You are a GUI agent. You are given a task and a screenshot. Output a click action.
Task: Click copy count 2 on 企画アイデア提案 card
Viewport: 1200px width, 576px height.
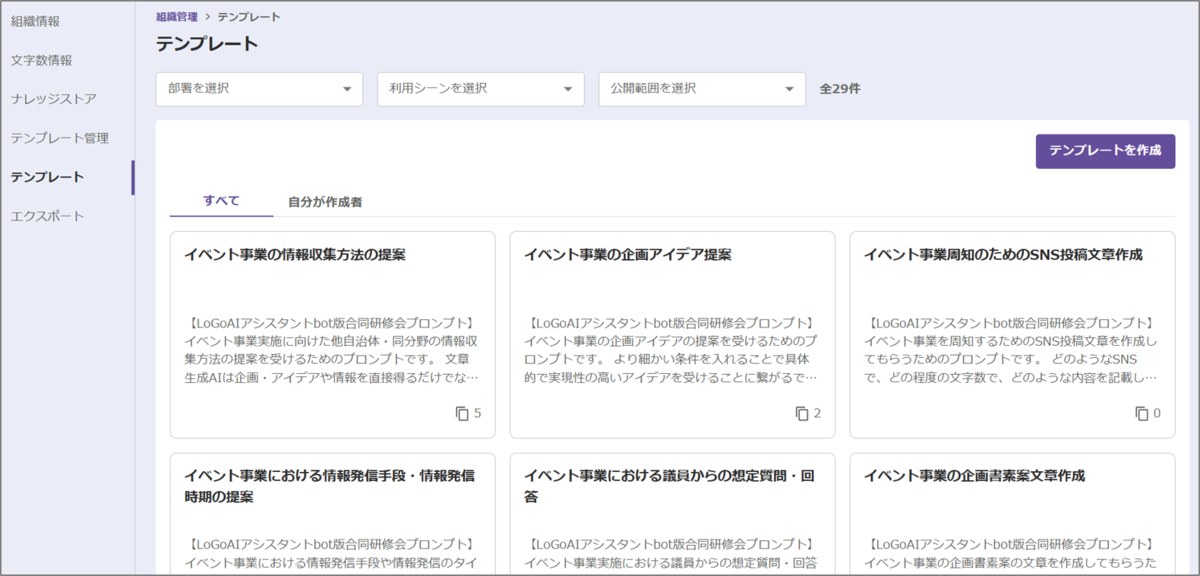817,413
